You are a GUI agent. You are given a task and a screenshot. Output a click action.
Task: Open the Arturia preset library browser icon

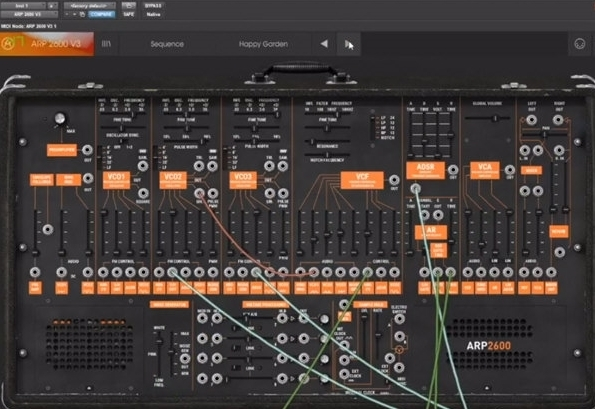point(107,44)
